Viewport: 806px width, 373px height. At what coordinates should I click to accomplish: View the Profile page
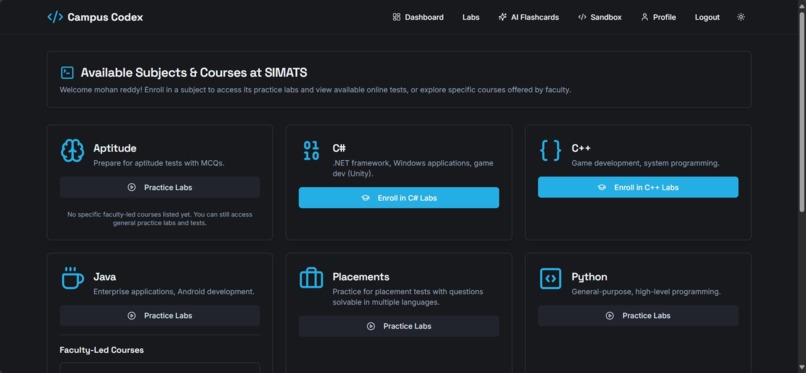pos(658,17)
